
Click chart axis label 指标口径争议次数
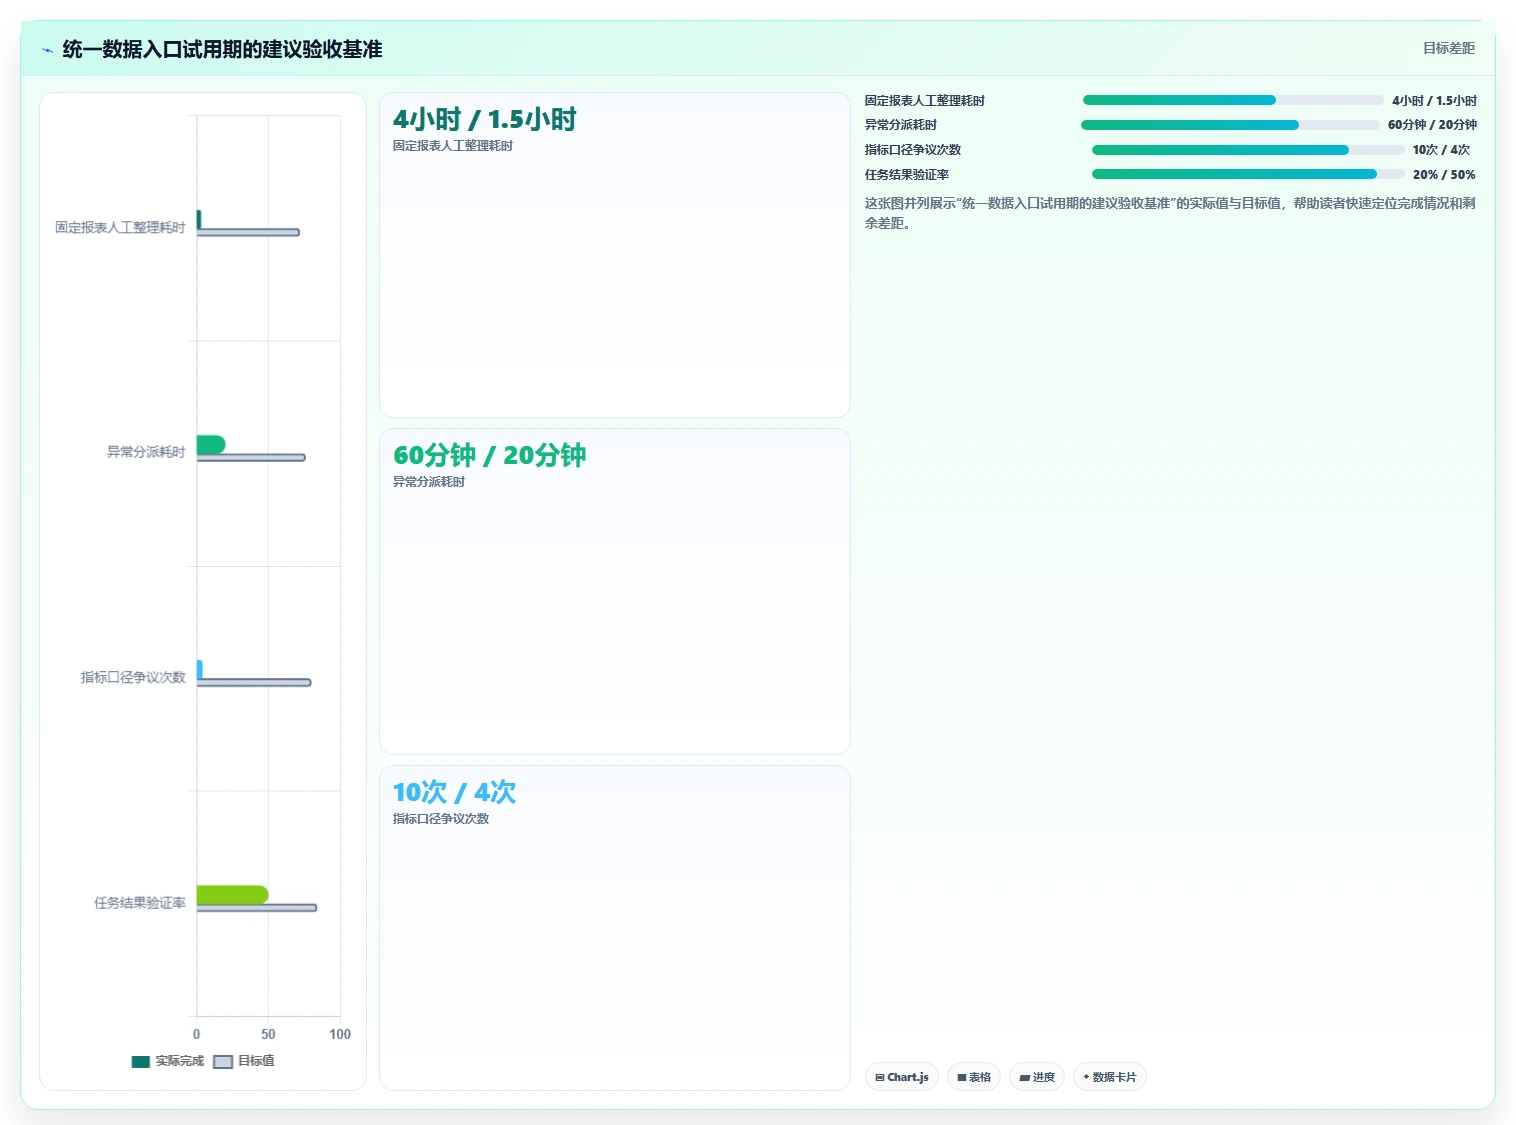coord(133,677)
